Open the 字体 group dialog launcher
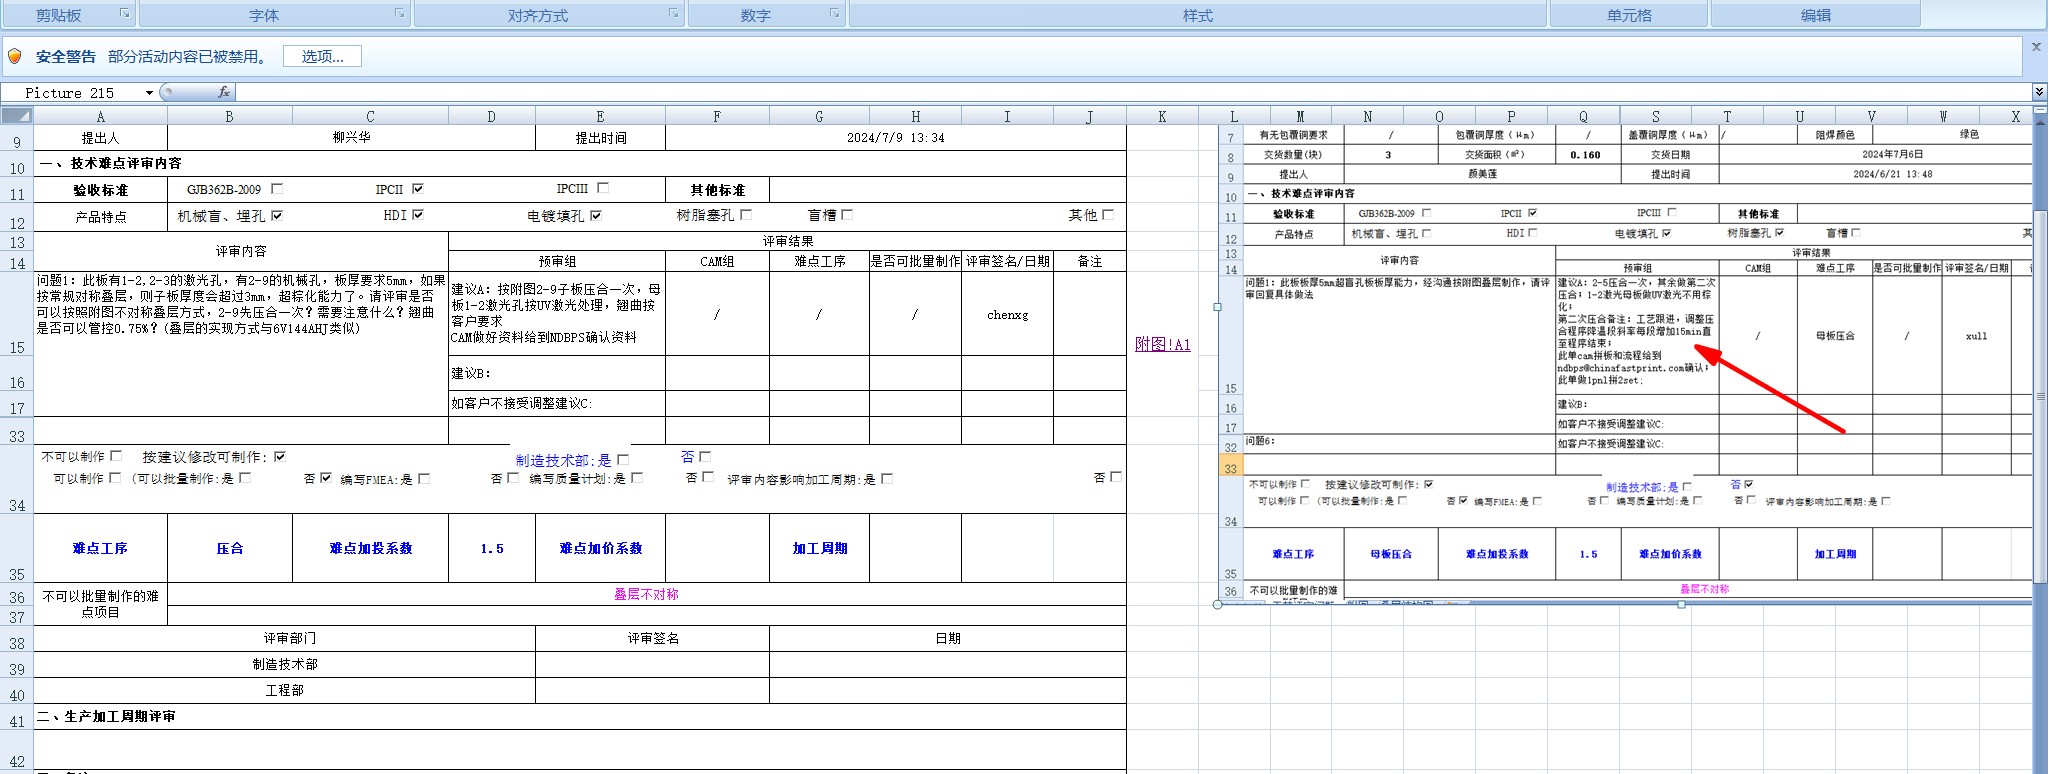2048x774 pixels. point(399,14)
